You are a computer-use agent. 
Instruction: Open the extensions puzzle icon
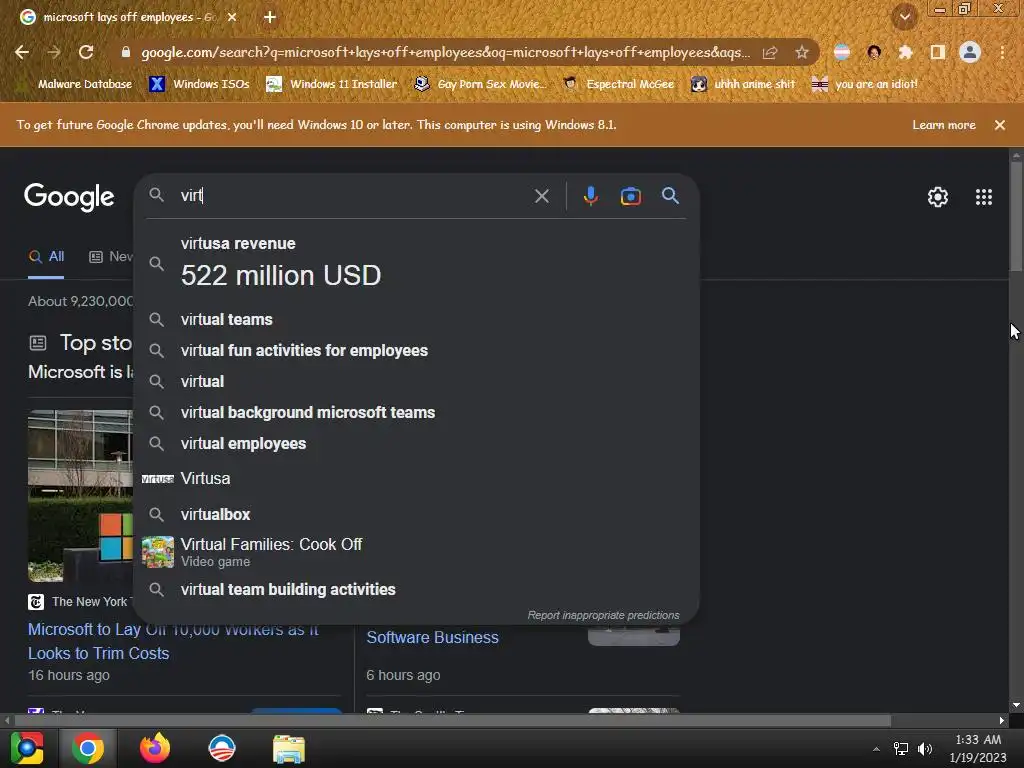point(905,52)
